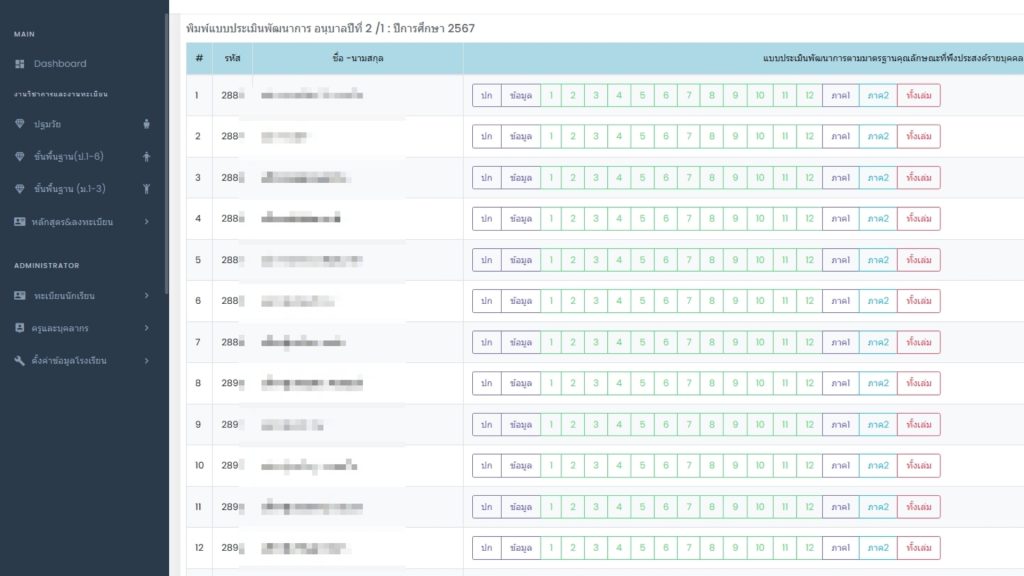Expand the ตั้งค่าข้อมูลโรงเรียน submenu chevron
This screenshot has height=576, width=1024.
[147, 360]
